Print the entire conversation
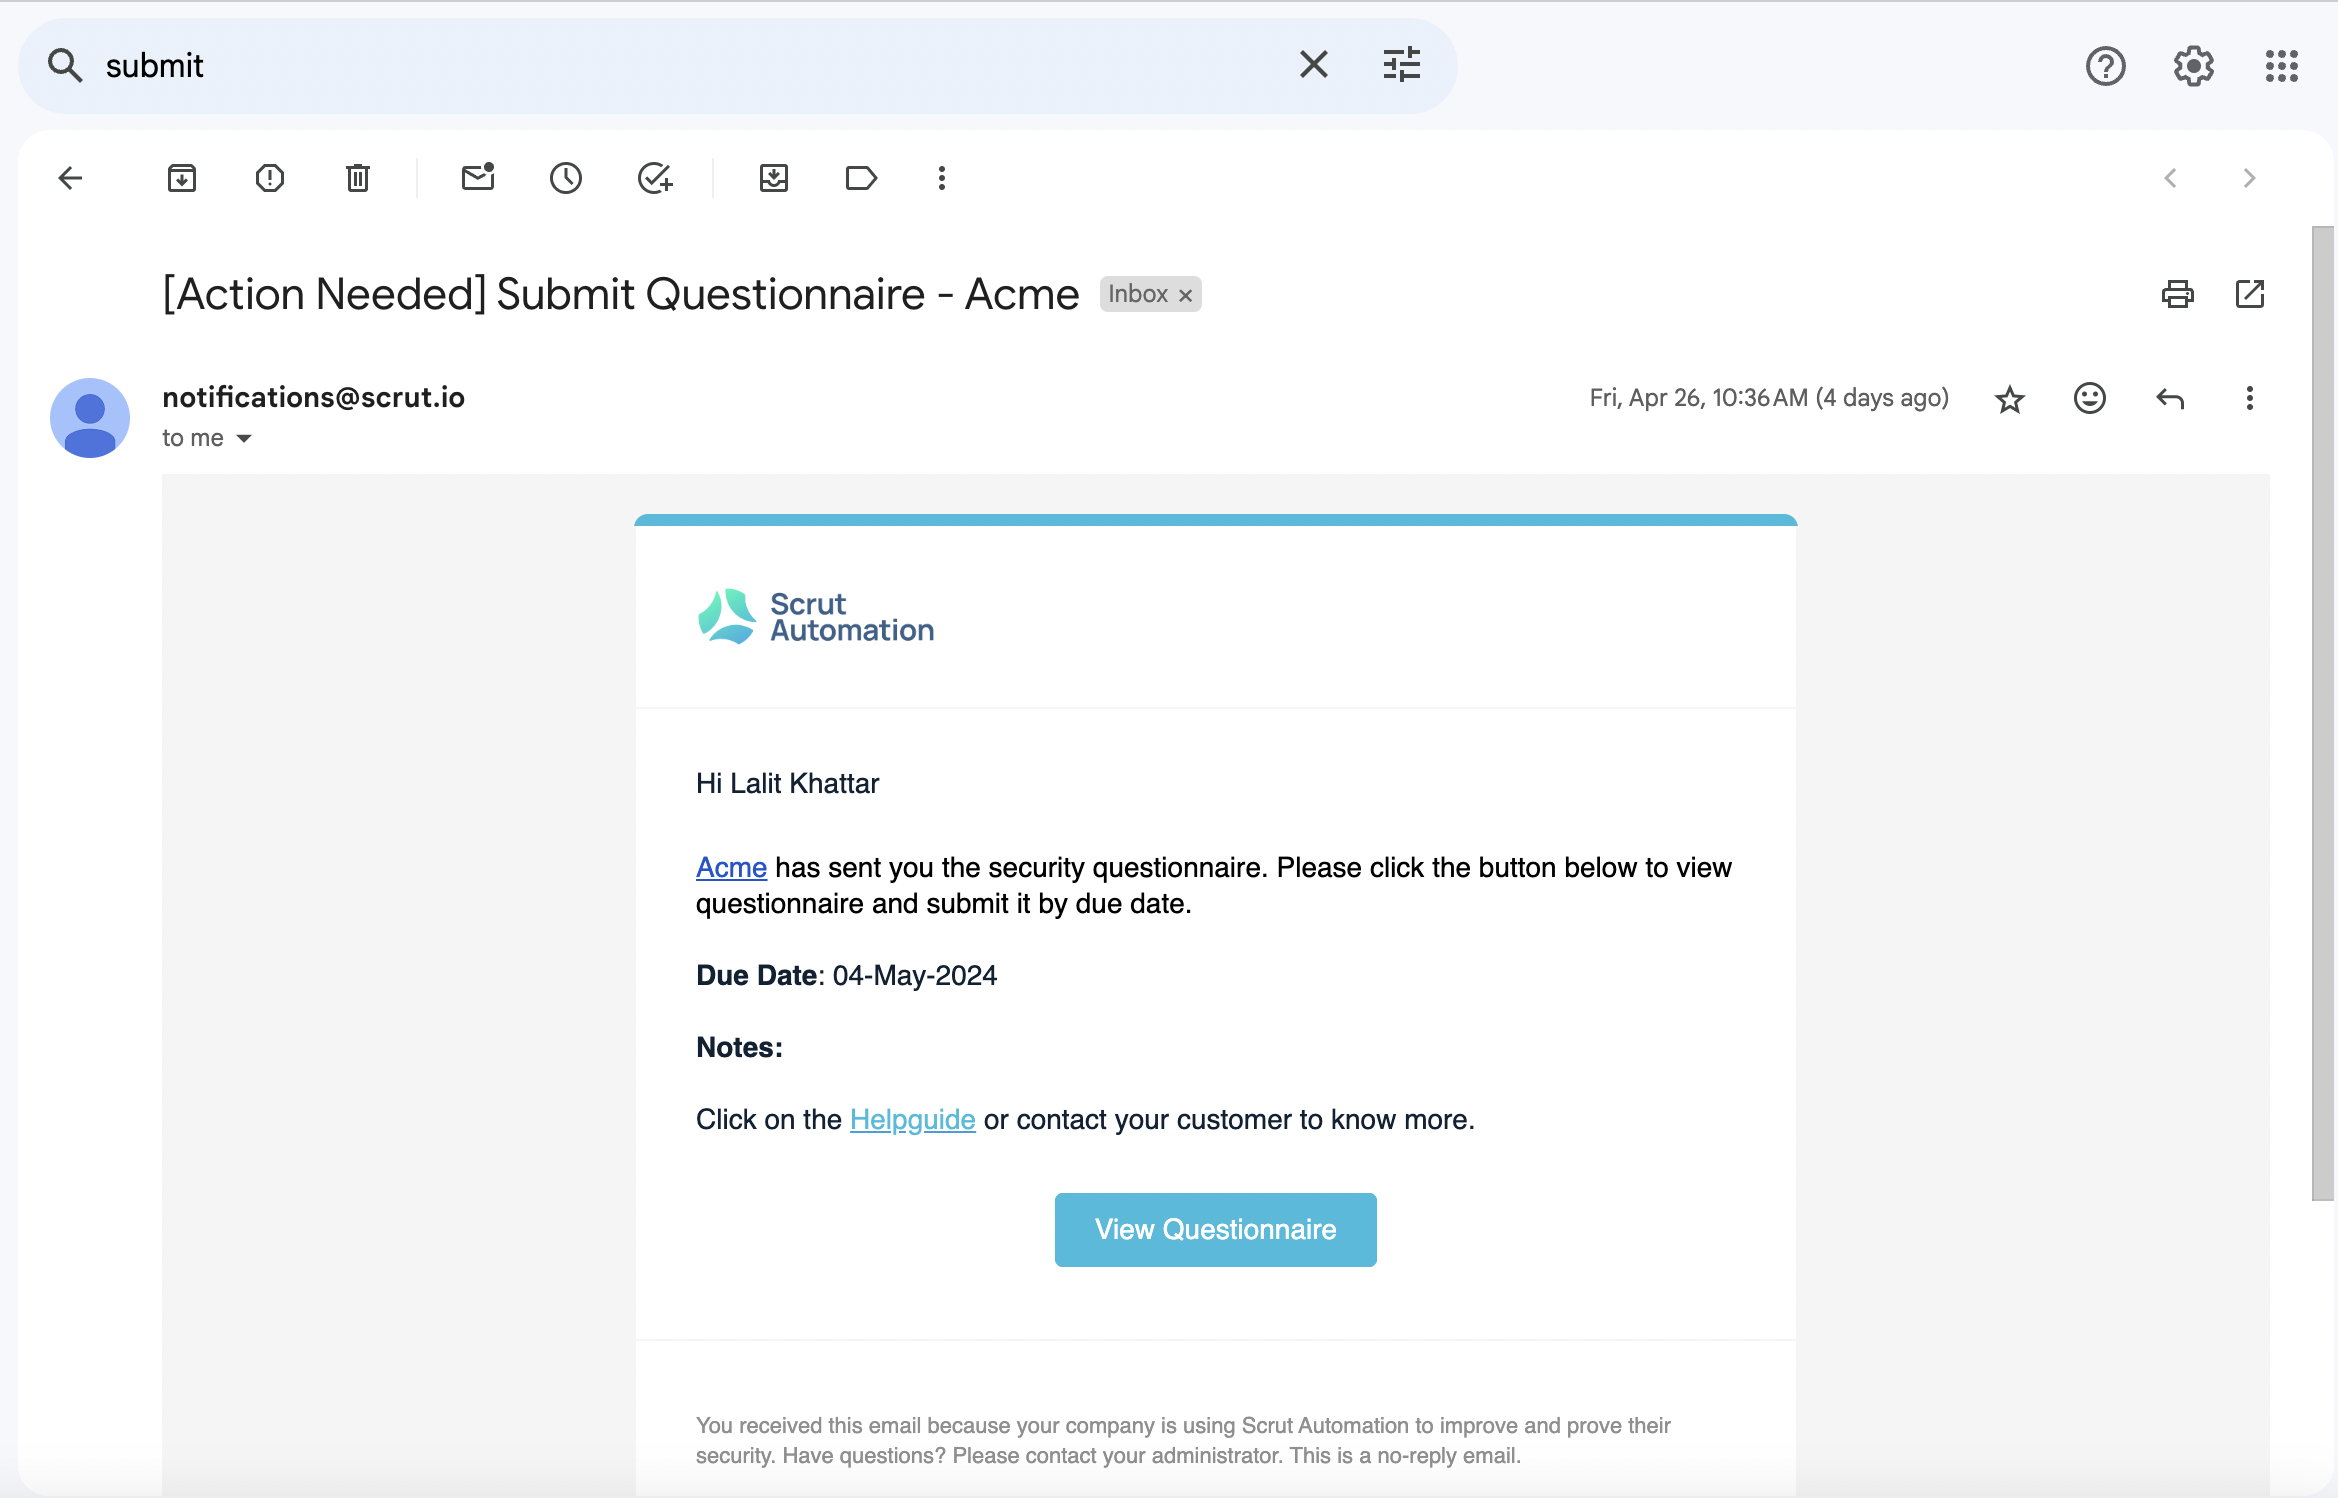 (2178, 294)
